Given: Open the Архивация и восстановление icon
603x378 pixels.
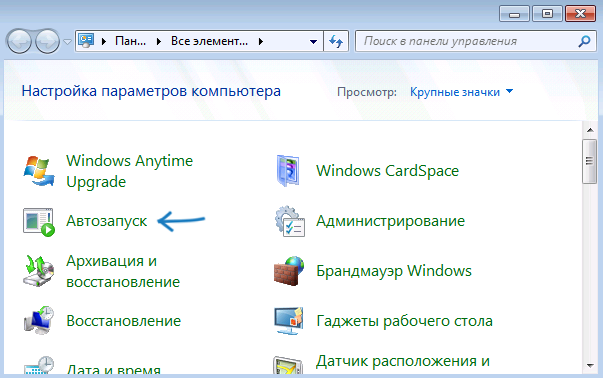Looking at the screenshot, I should [x=38, y=271].
